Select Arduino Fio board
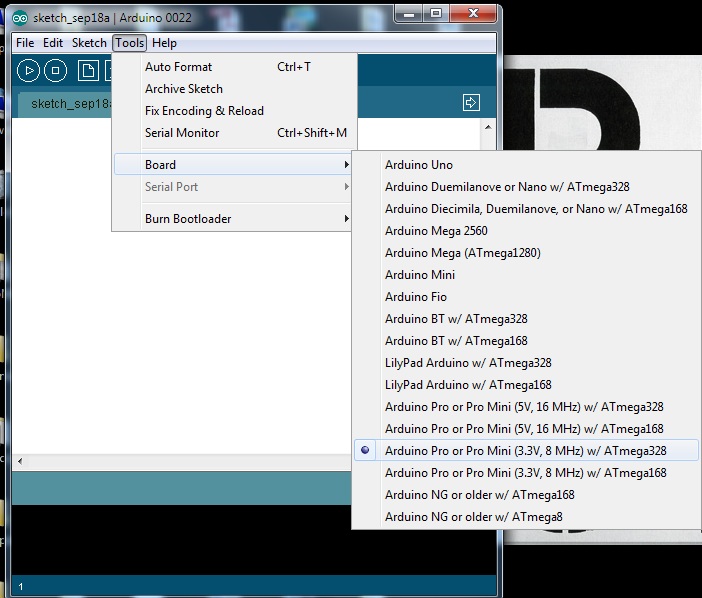The height and width of the screenshot is (598, 702). pos(526,297)
